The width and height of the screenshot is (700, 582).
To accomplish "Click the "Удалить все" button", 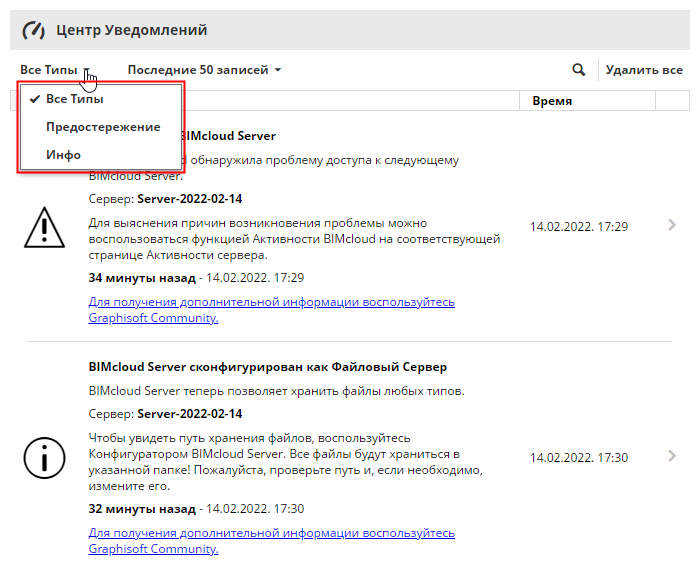I will point(644,70).
